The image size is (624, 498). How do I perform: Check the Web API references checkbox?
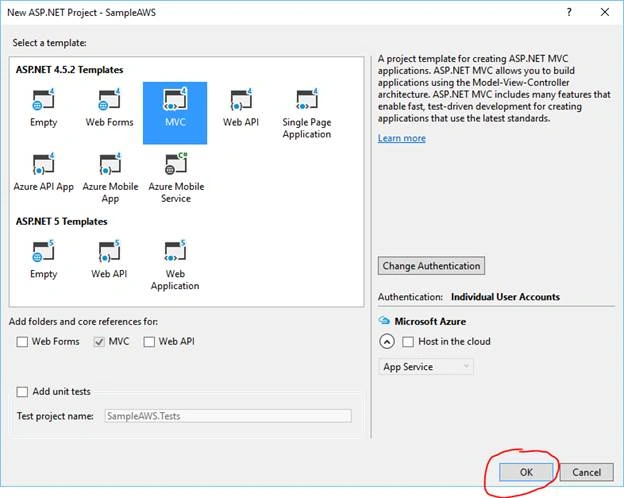point(149,342)
